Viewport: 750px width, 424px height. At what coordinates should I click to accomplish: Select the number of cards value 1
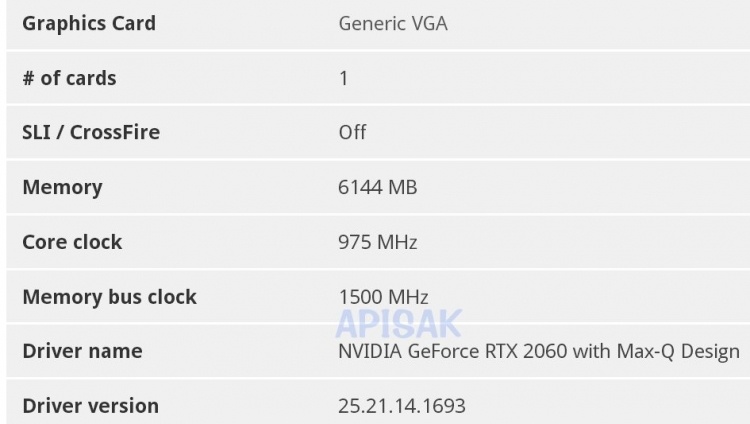coord(344,78)
